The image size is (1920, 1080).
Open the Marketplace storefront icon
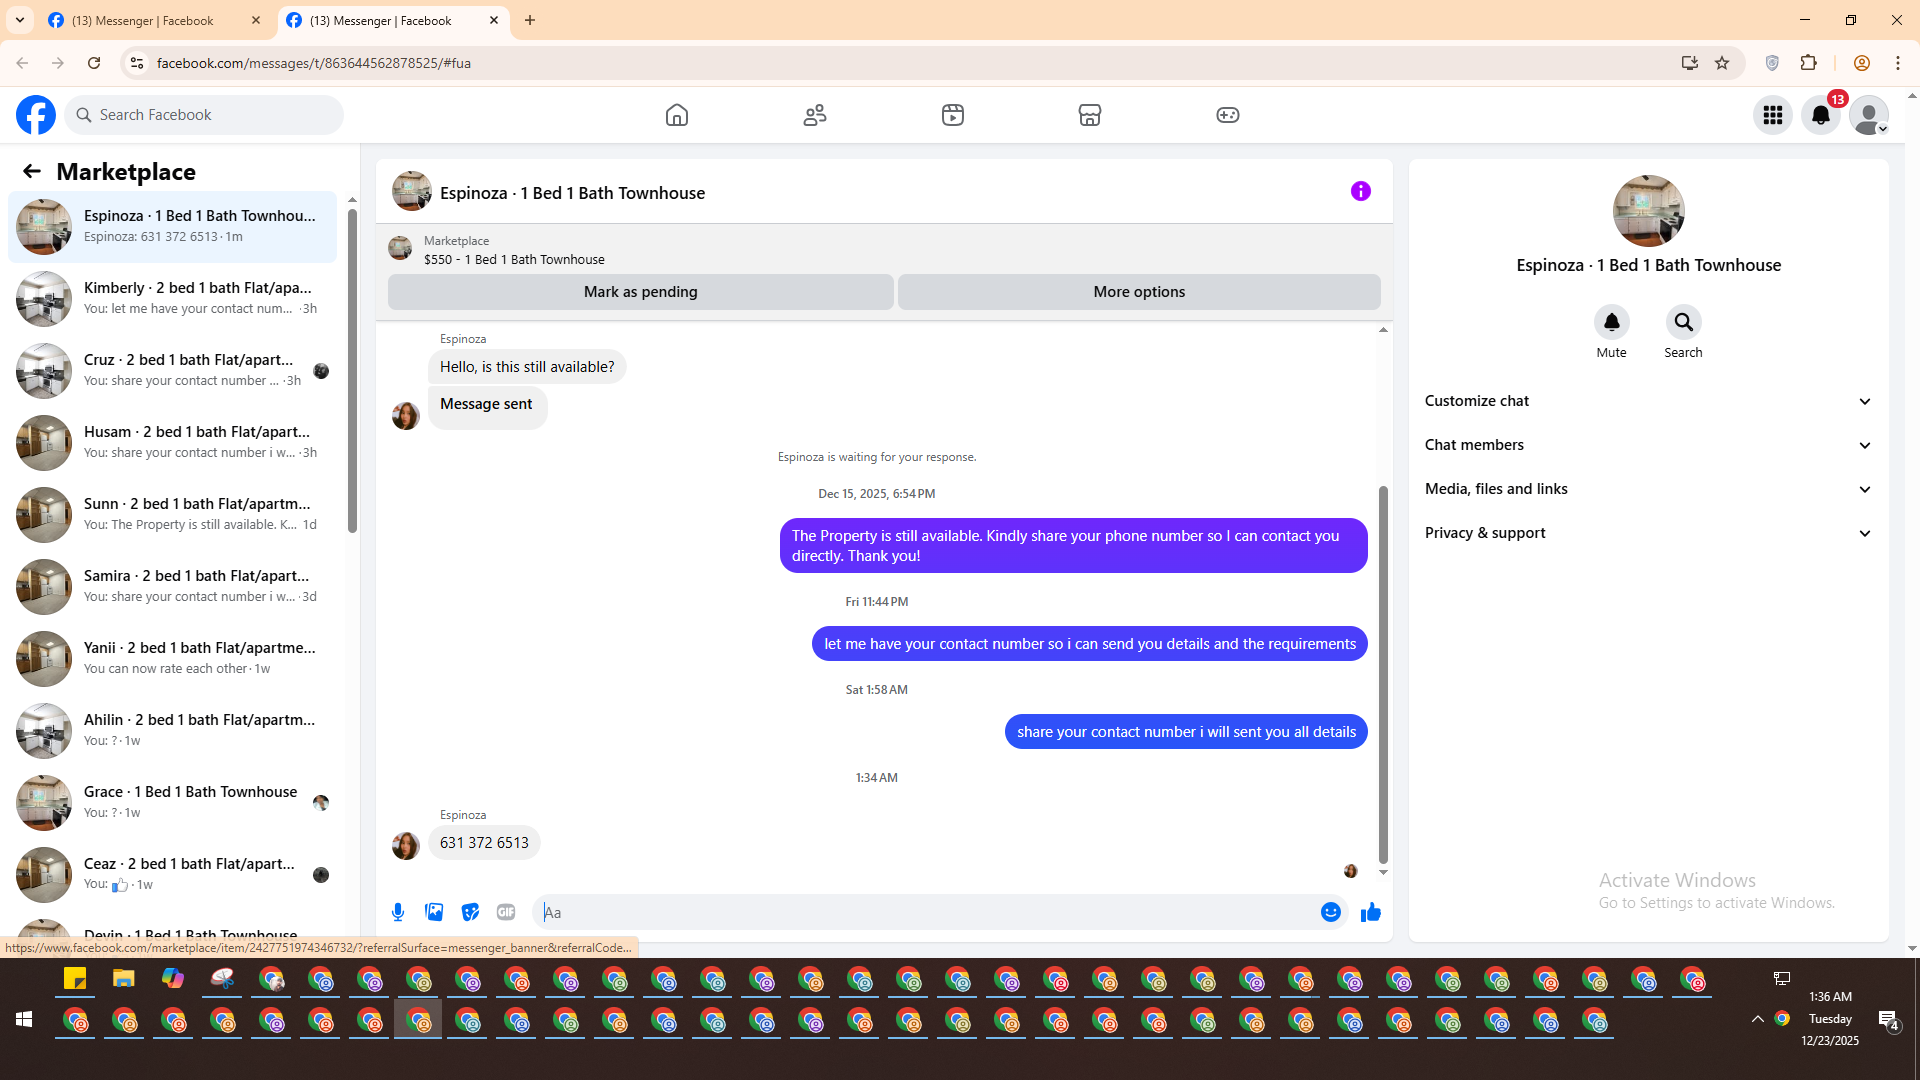click(x=1090, y=115)
